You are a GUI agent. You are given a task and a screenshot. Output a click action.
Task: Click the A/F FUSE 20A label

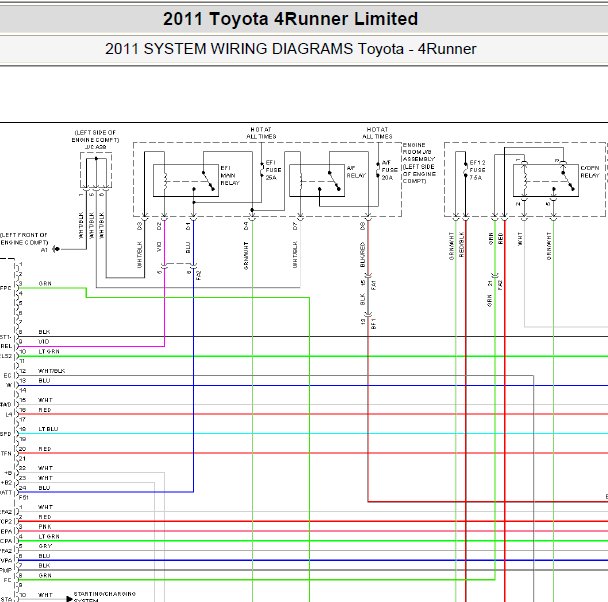pos(390,170)
